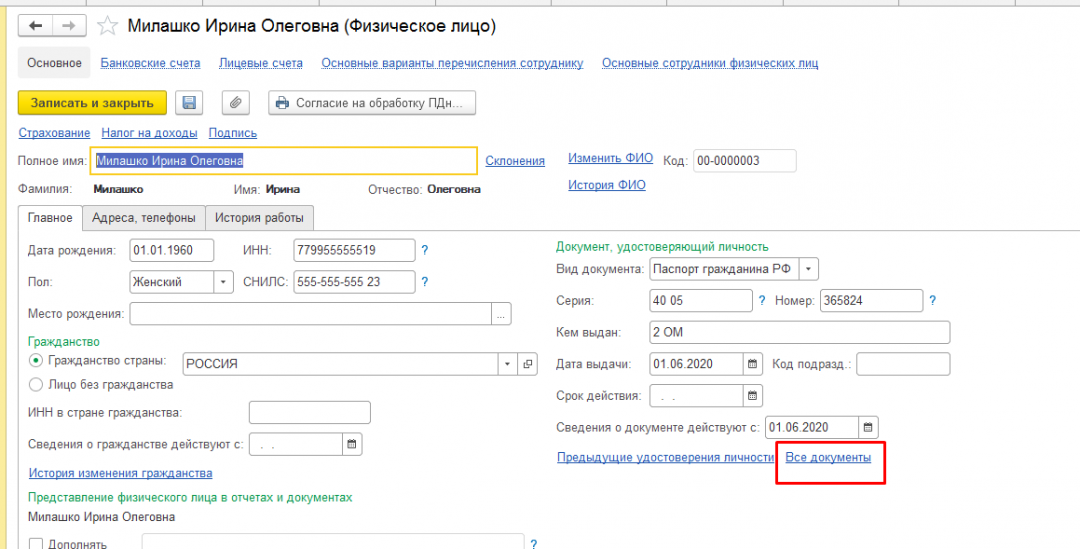Click the СНИЛС input field

[354, 282]
